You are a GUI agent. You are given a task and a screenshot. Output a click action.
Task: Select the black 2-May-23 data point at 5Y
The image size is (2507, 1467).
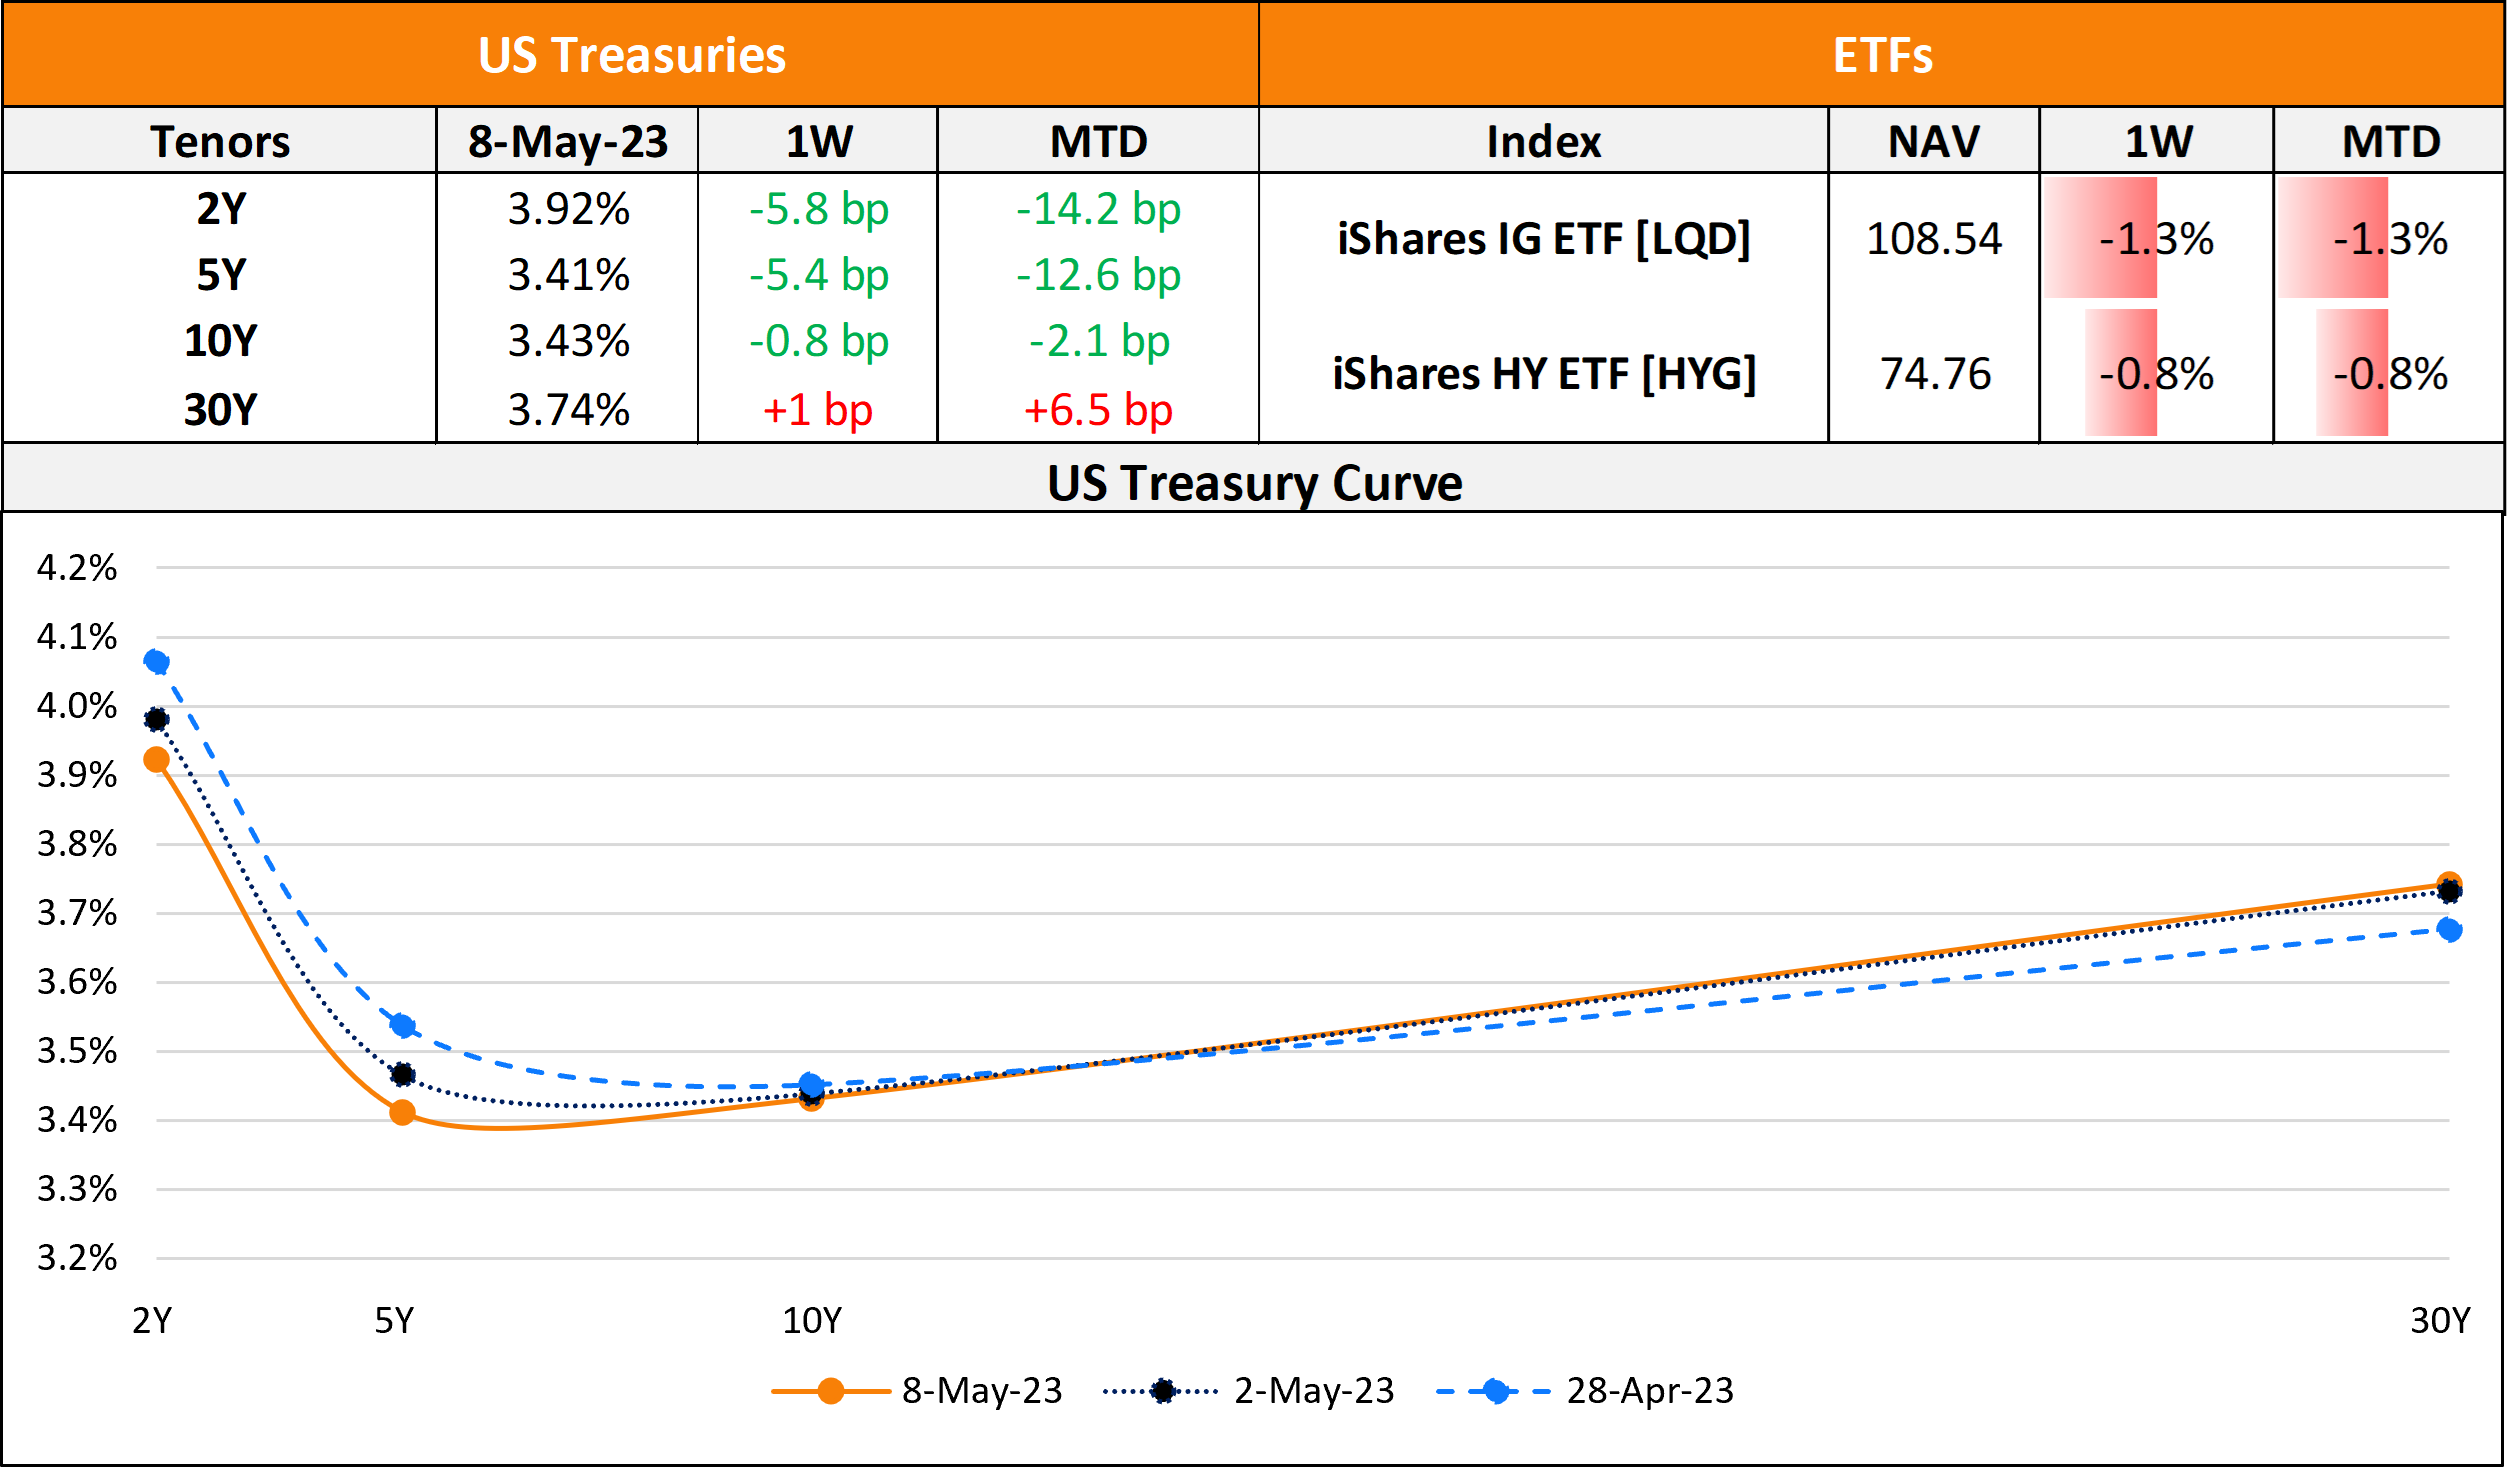[402, 1075]
